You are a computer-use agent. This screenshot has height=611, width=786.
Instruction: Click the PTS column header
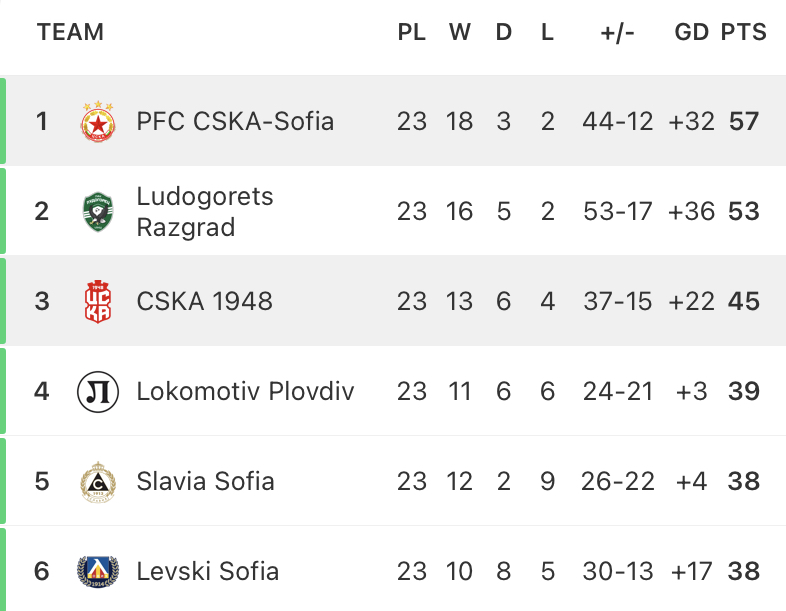[x=743, y=32]
